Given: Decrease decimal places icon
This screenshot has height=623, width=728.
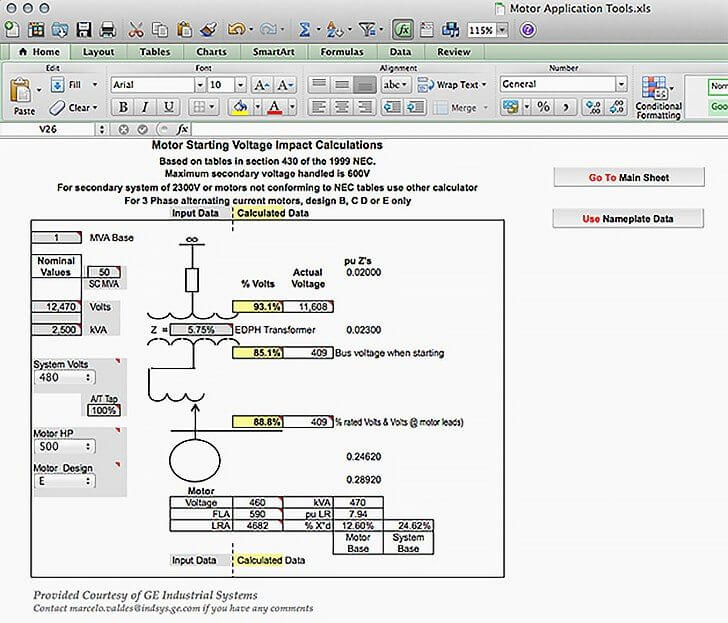Looking at the screenshot, I should click(617, 107).
